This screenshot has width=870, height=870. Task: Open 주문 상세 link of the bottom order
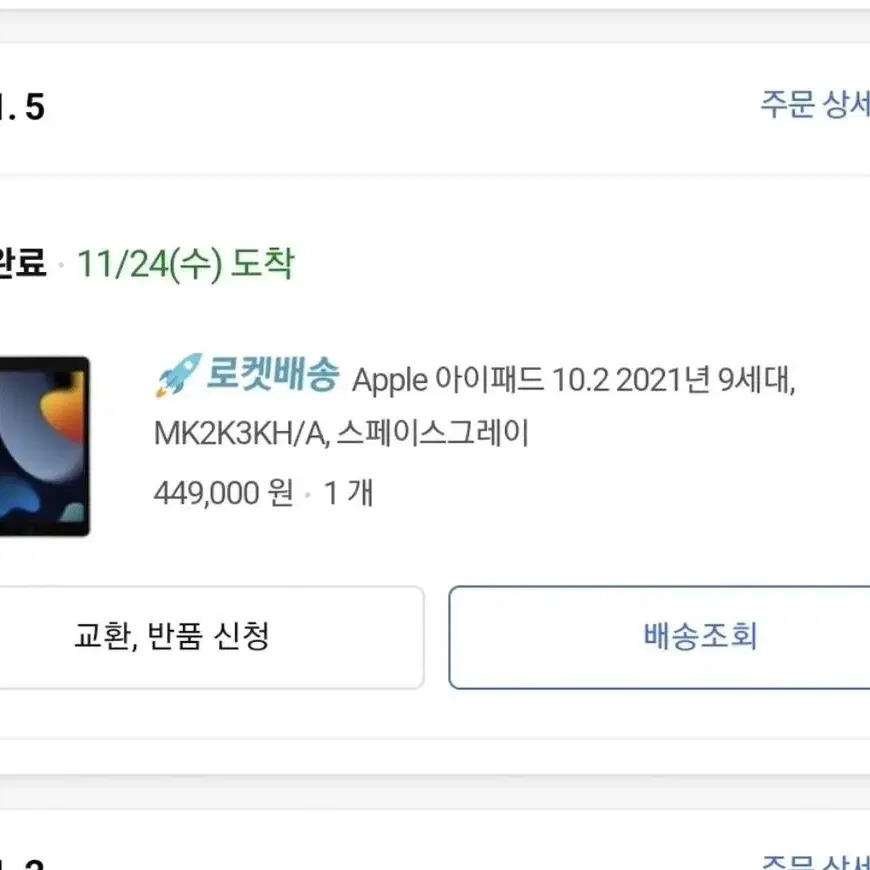[x=816, y=863]
